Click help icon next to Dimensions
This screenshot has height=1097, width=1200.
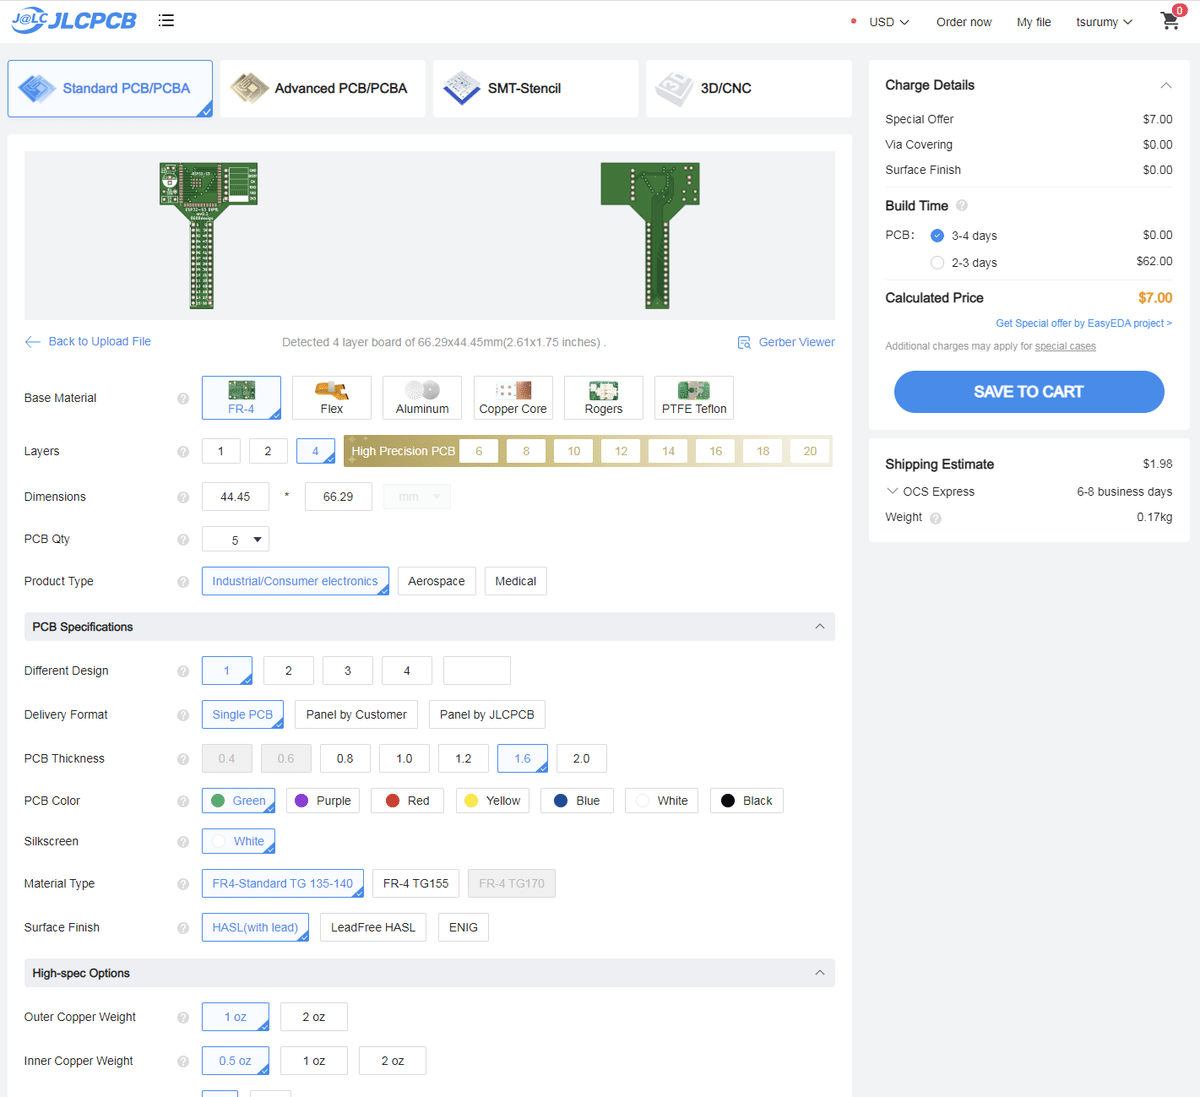tap(183, 497)
